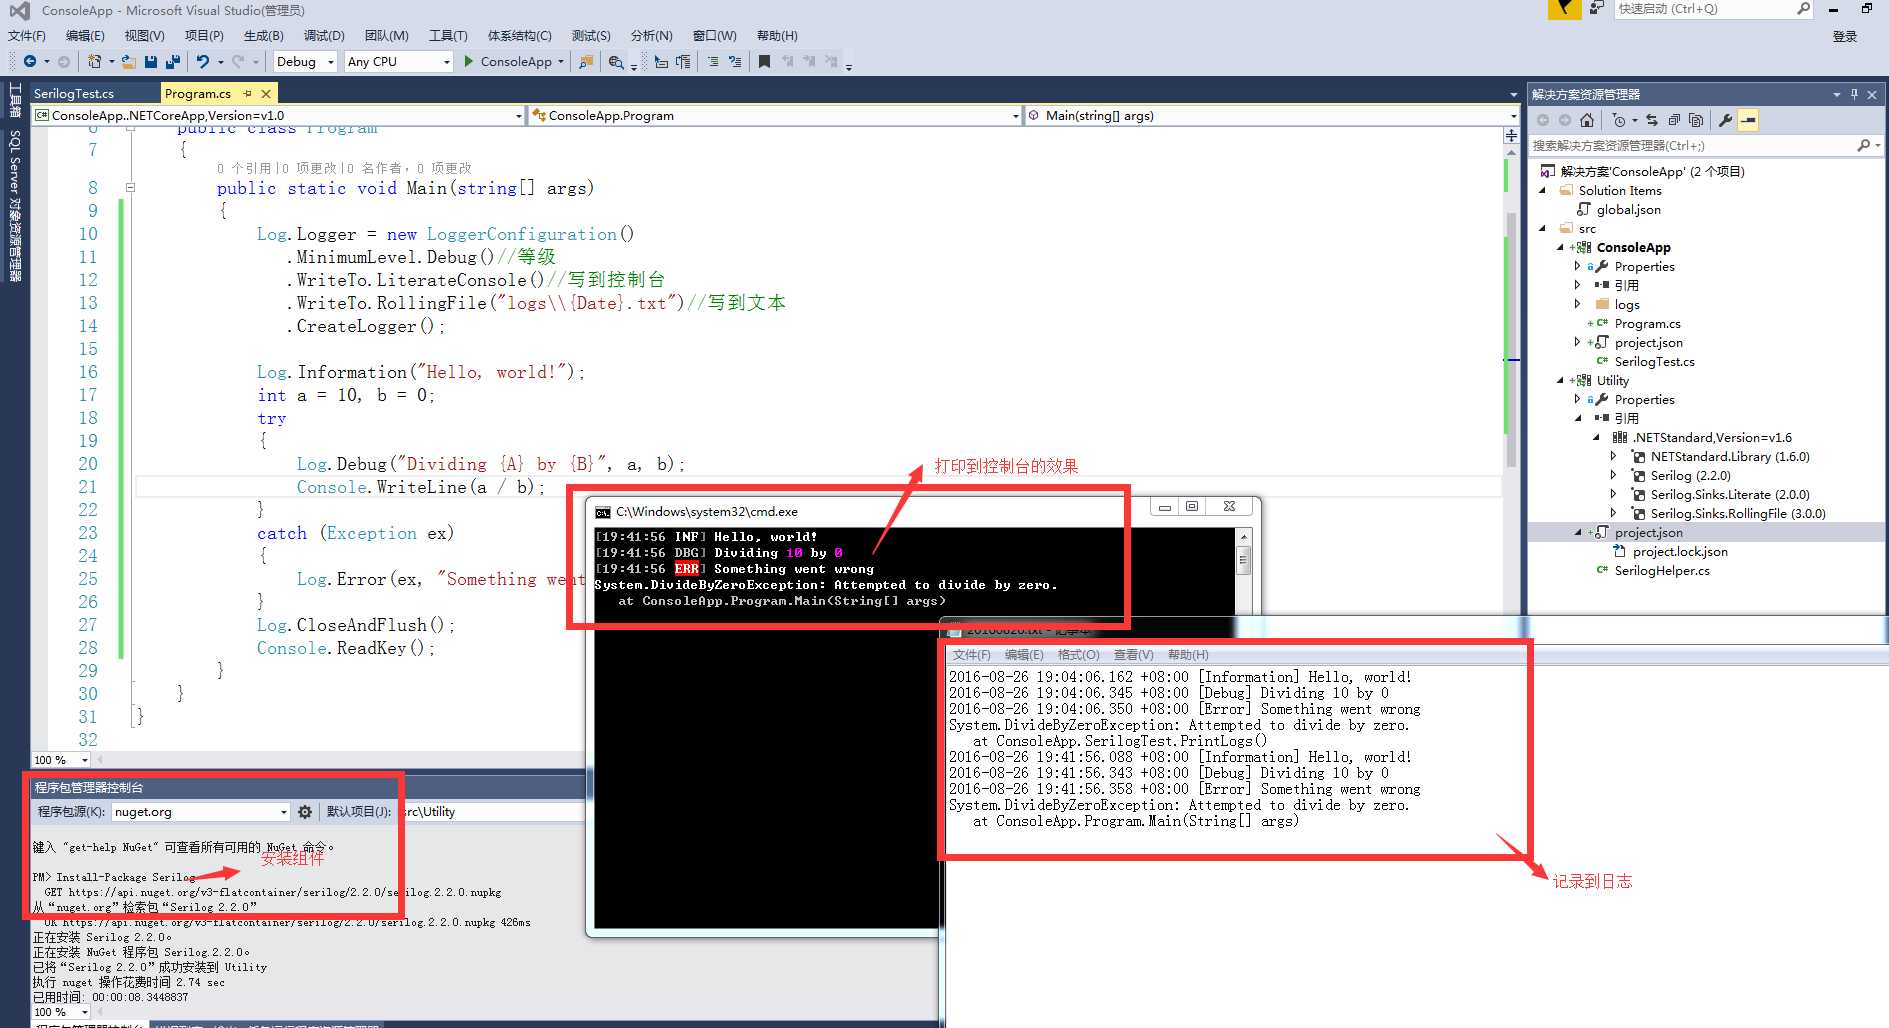This screenshot has height=1028, width=1889.
Task: Click the 登录 sign-in link
Action: coord(1845,37)
